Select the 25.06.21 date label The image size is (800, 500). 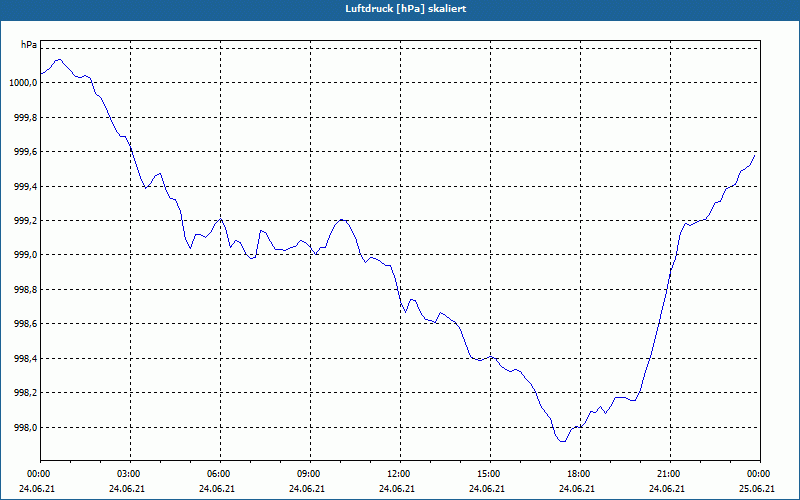pos(757,489)
